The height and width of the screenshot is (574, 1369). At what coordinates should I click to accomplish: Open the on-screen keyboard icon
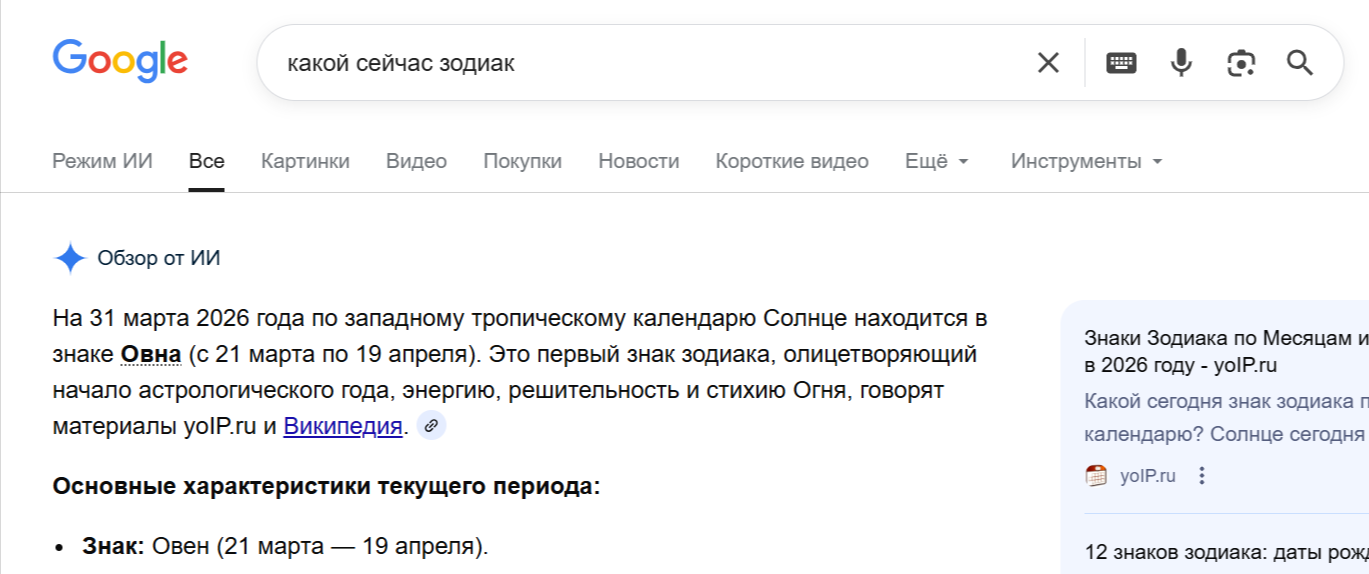(1121, 63)
